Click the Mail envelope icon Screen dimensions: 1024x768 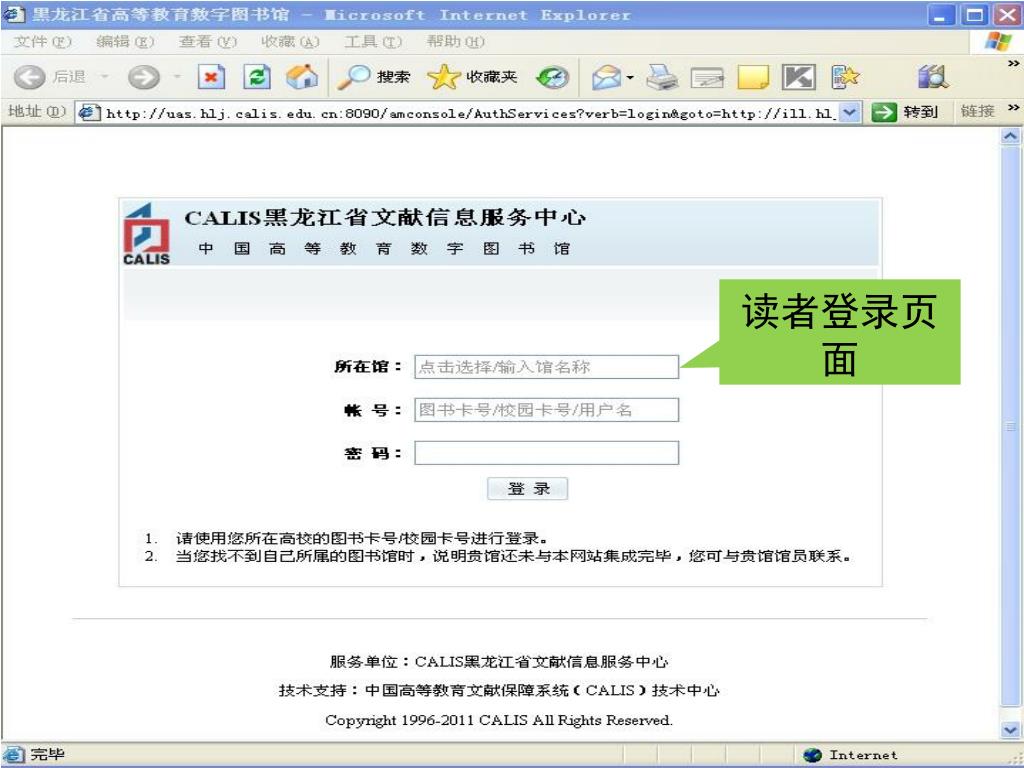[607, 78]
